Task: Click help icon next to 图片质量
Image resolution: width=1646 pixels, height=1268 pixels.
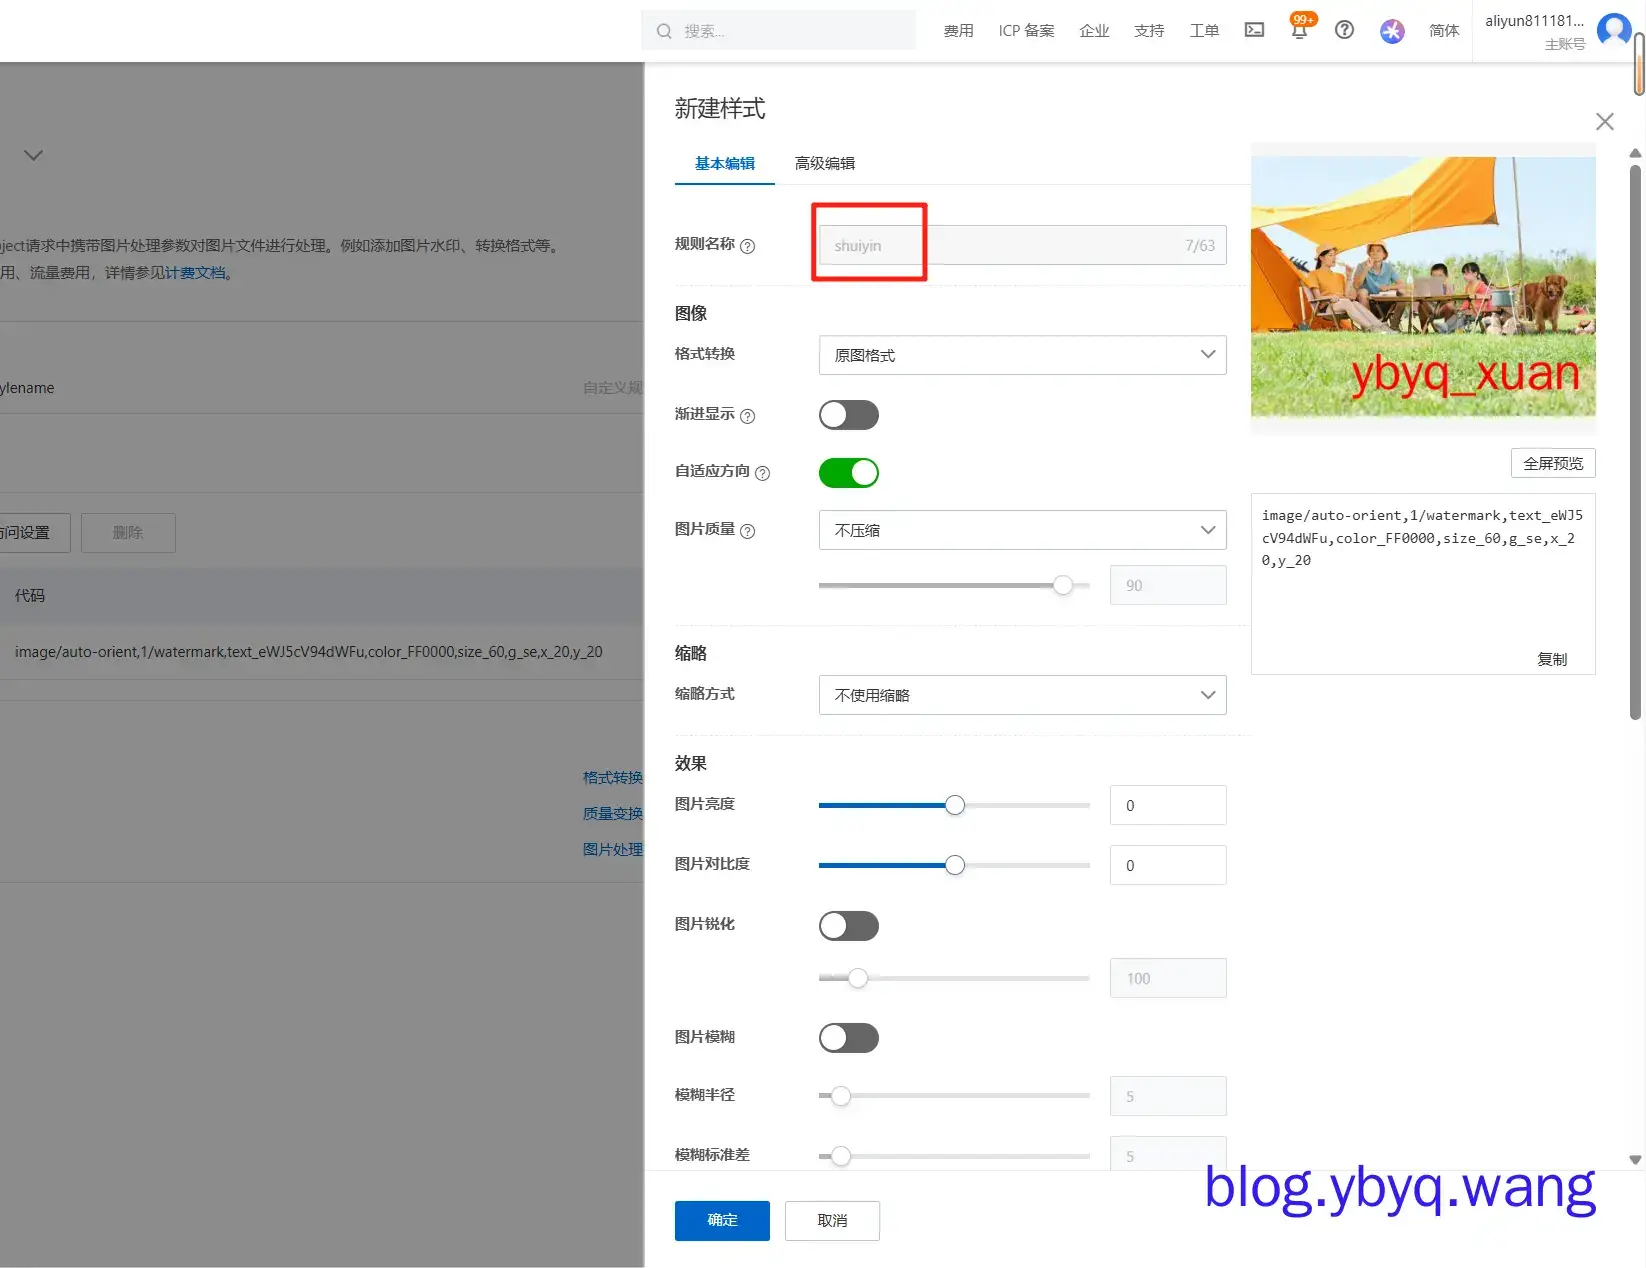Action: 748,531
